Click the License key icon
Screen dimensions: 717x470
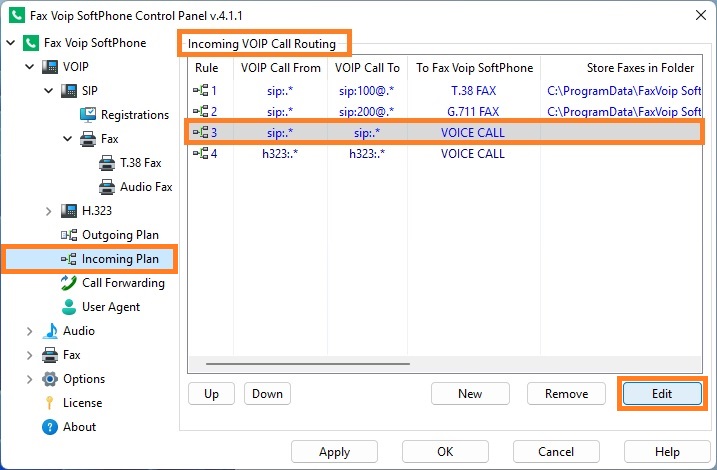50,403
